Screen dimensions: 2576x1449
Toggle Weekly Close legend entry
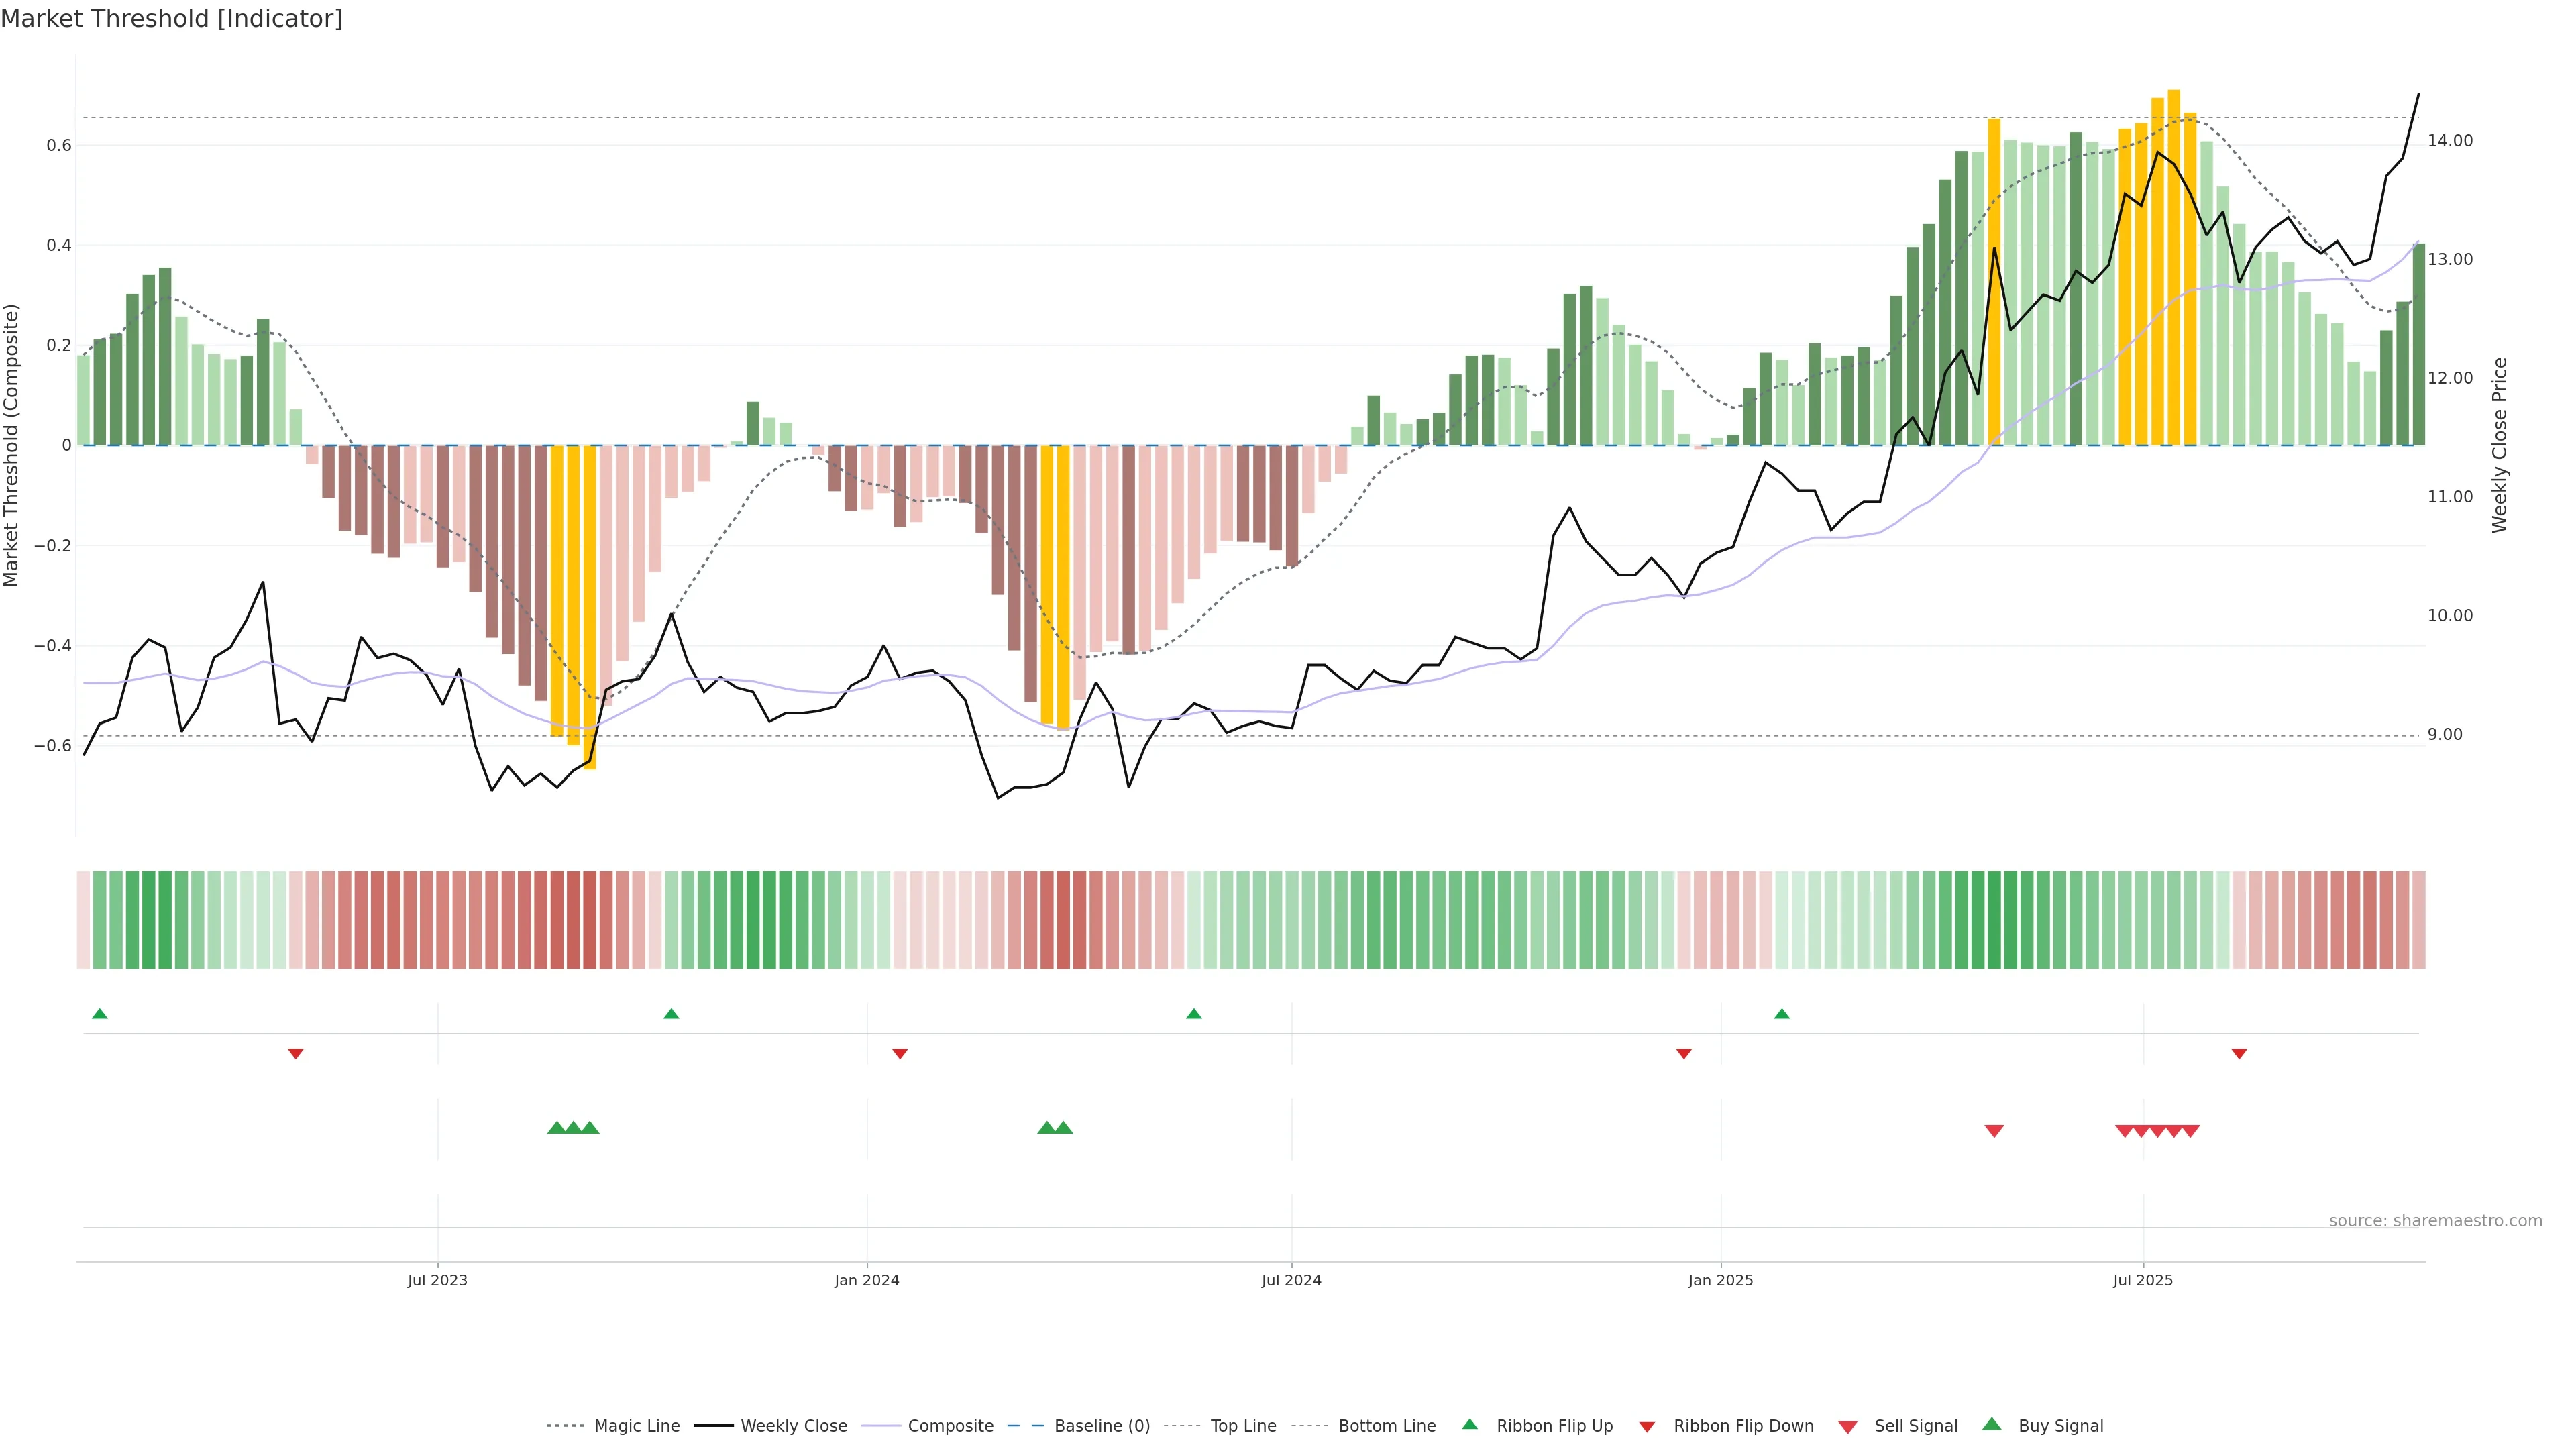(793, 1426)
